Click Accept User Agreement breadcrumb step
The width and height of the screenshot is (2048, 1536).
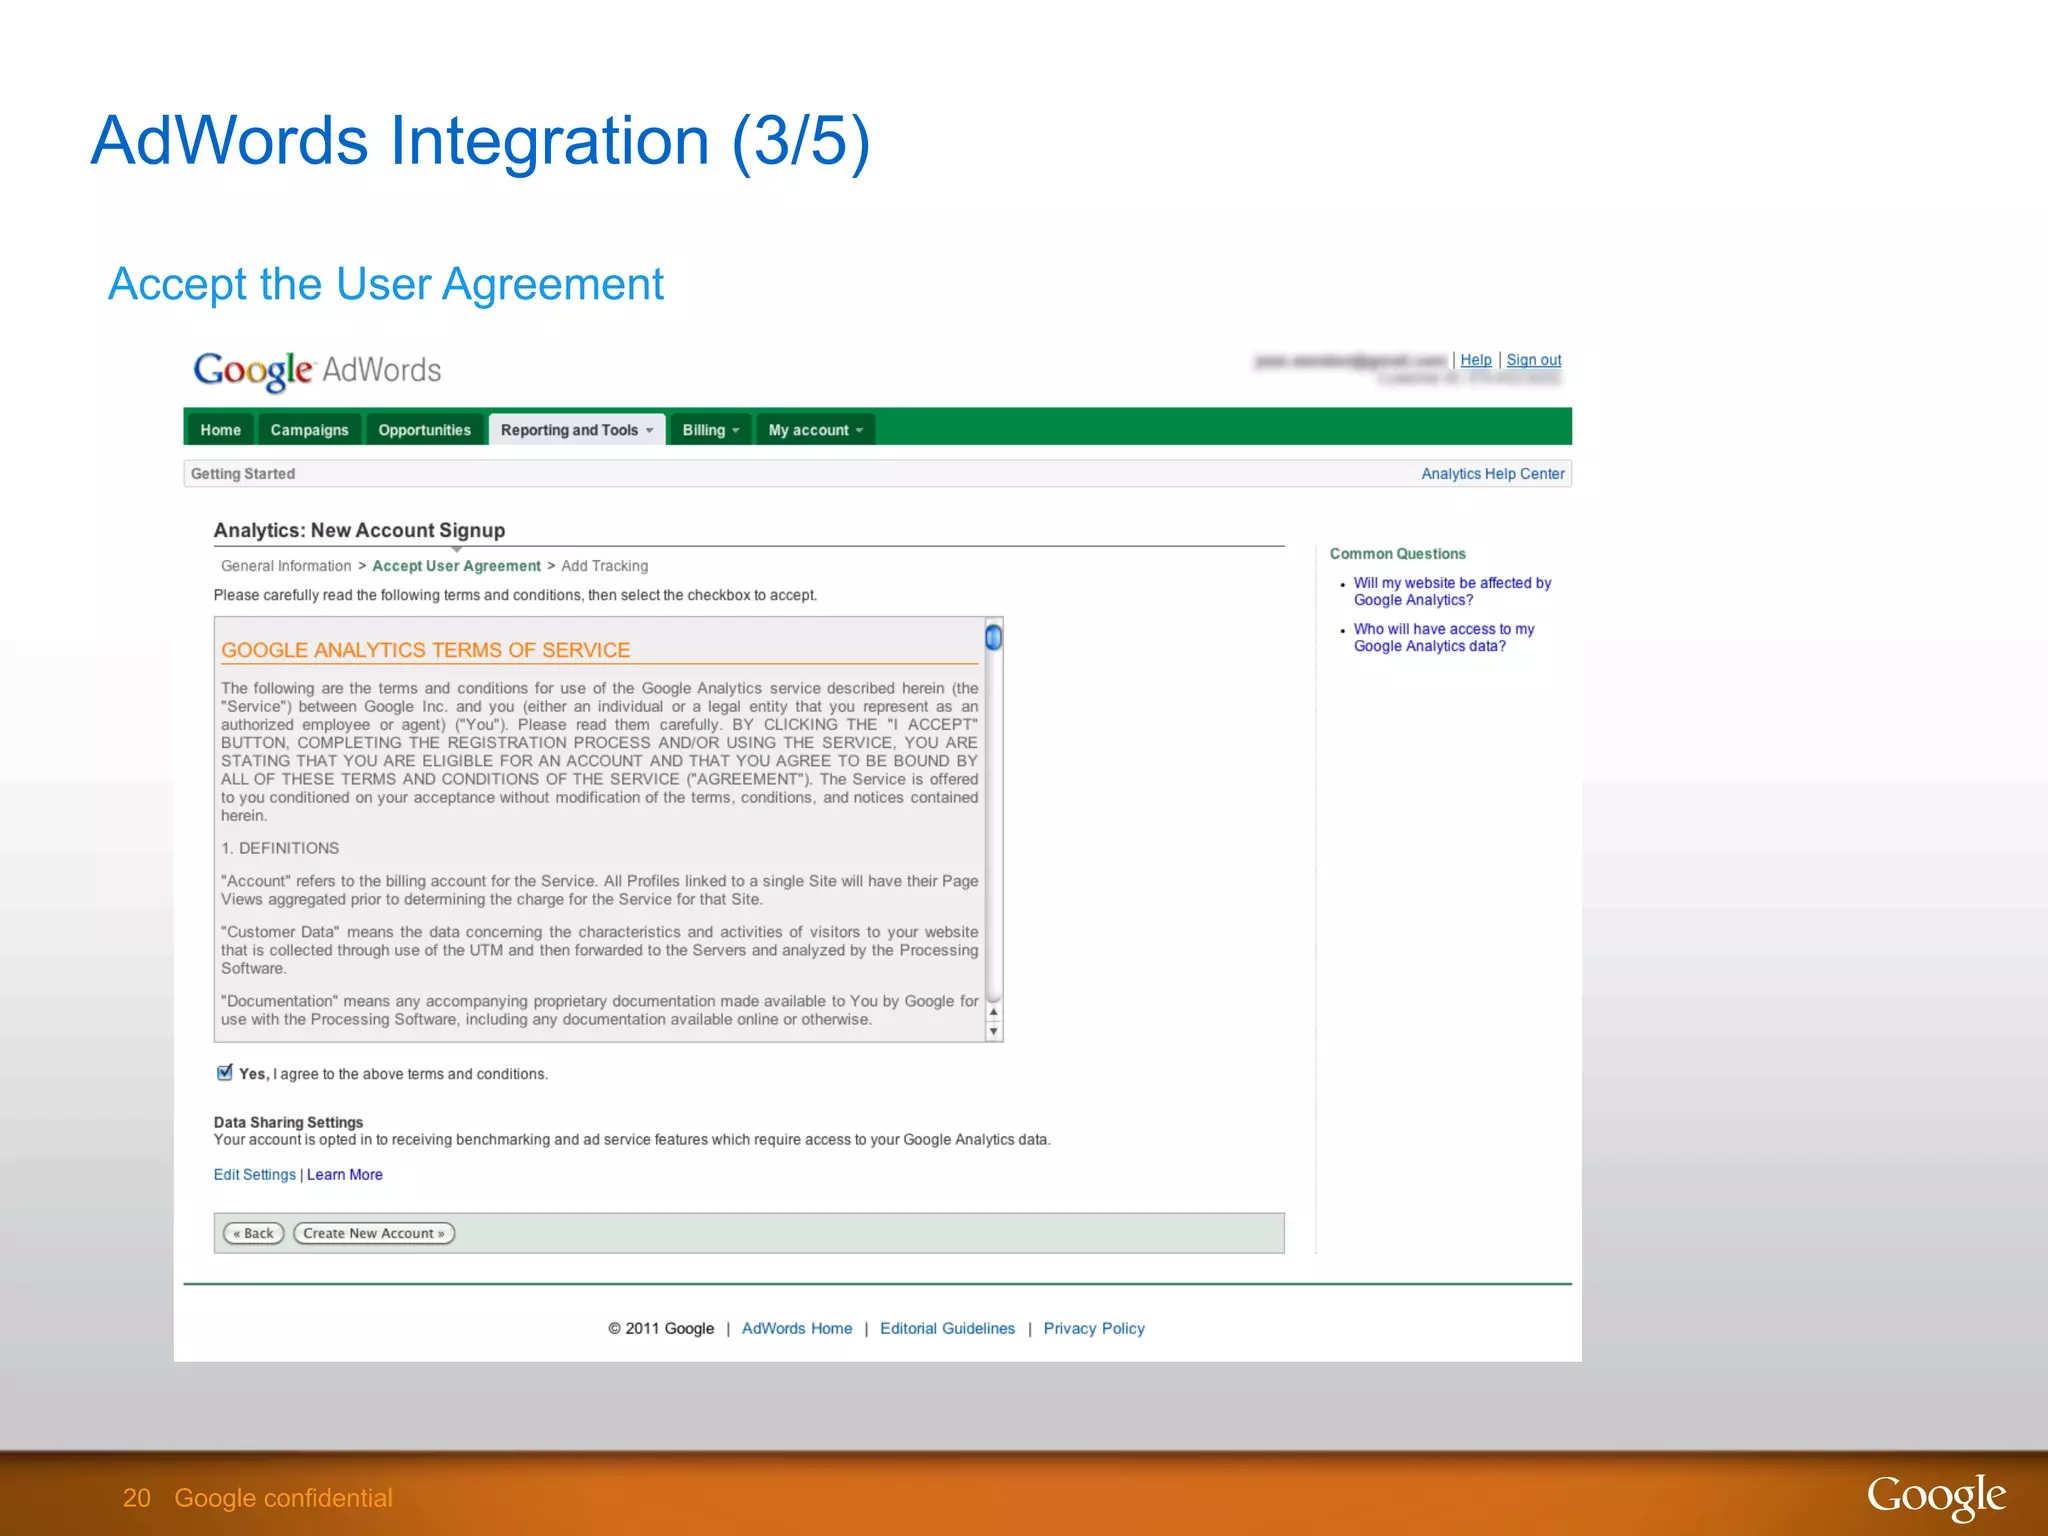tap(456, 566)
